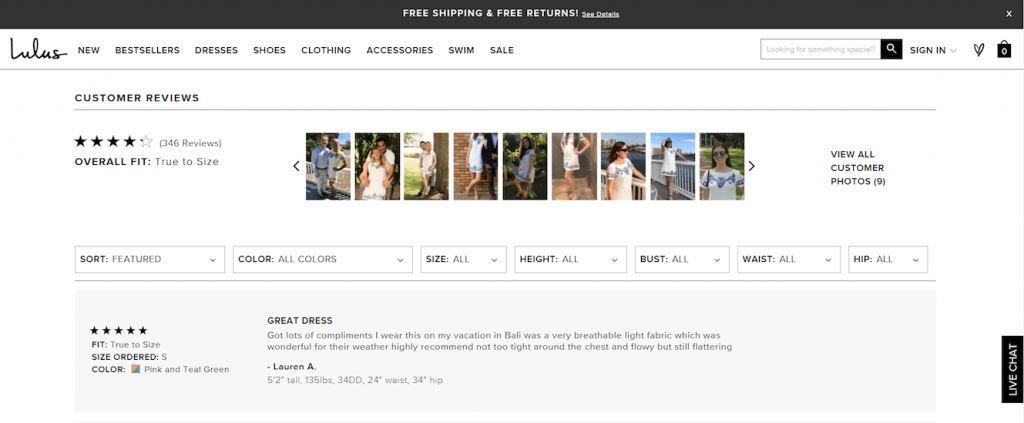Open the Size filter dropdown
Screen dimensions: 1024x423
point(463,259)
